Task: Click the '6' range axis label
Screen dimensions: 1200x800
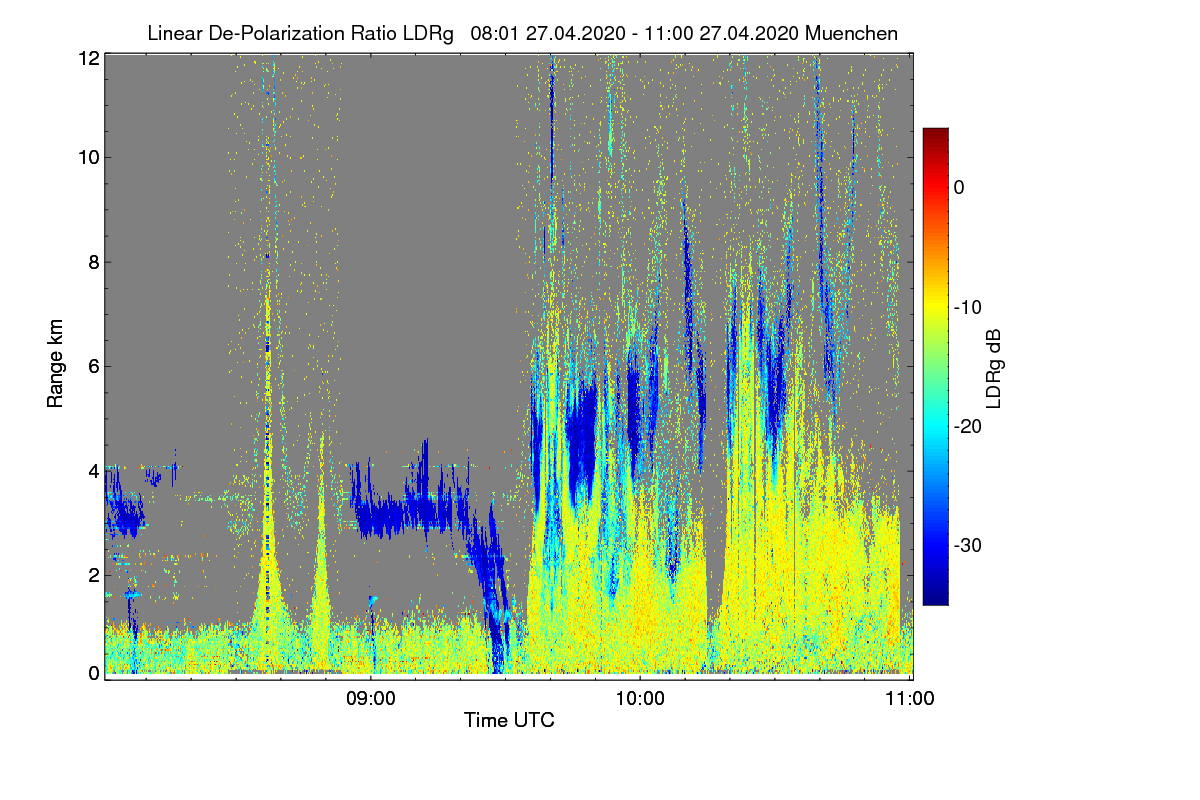Action: click(94, 366)
